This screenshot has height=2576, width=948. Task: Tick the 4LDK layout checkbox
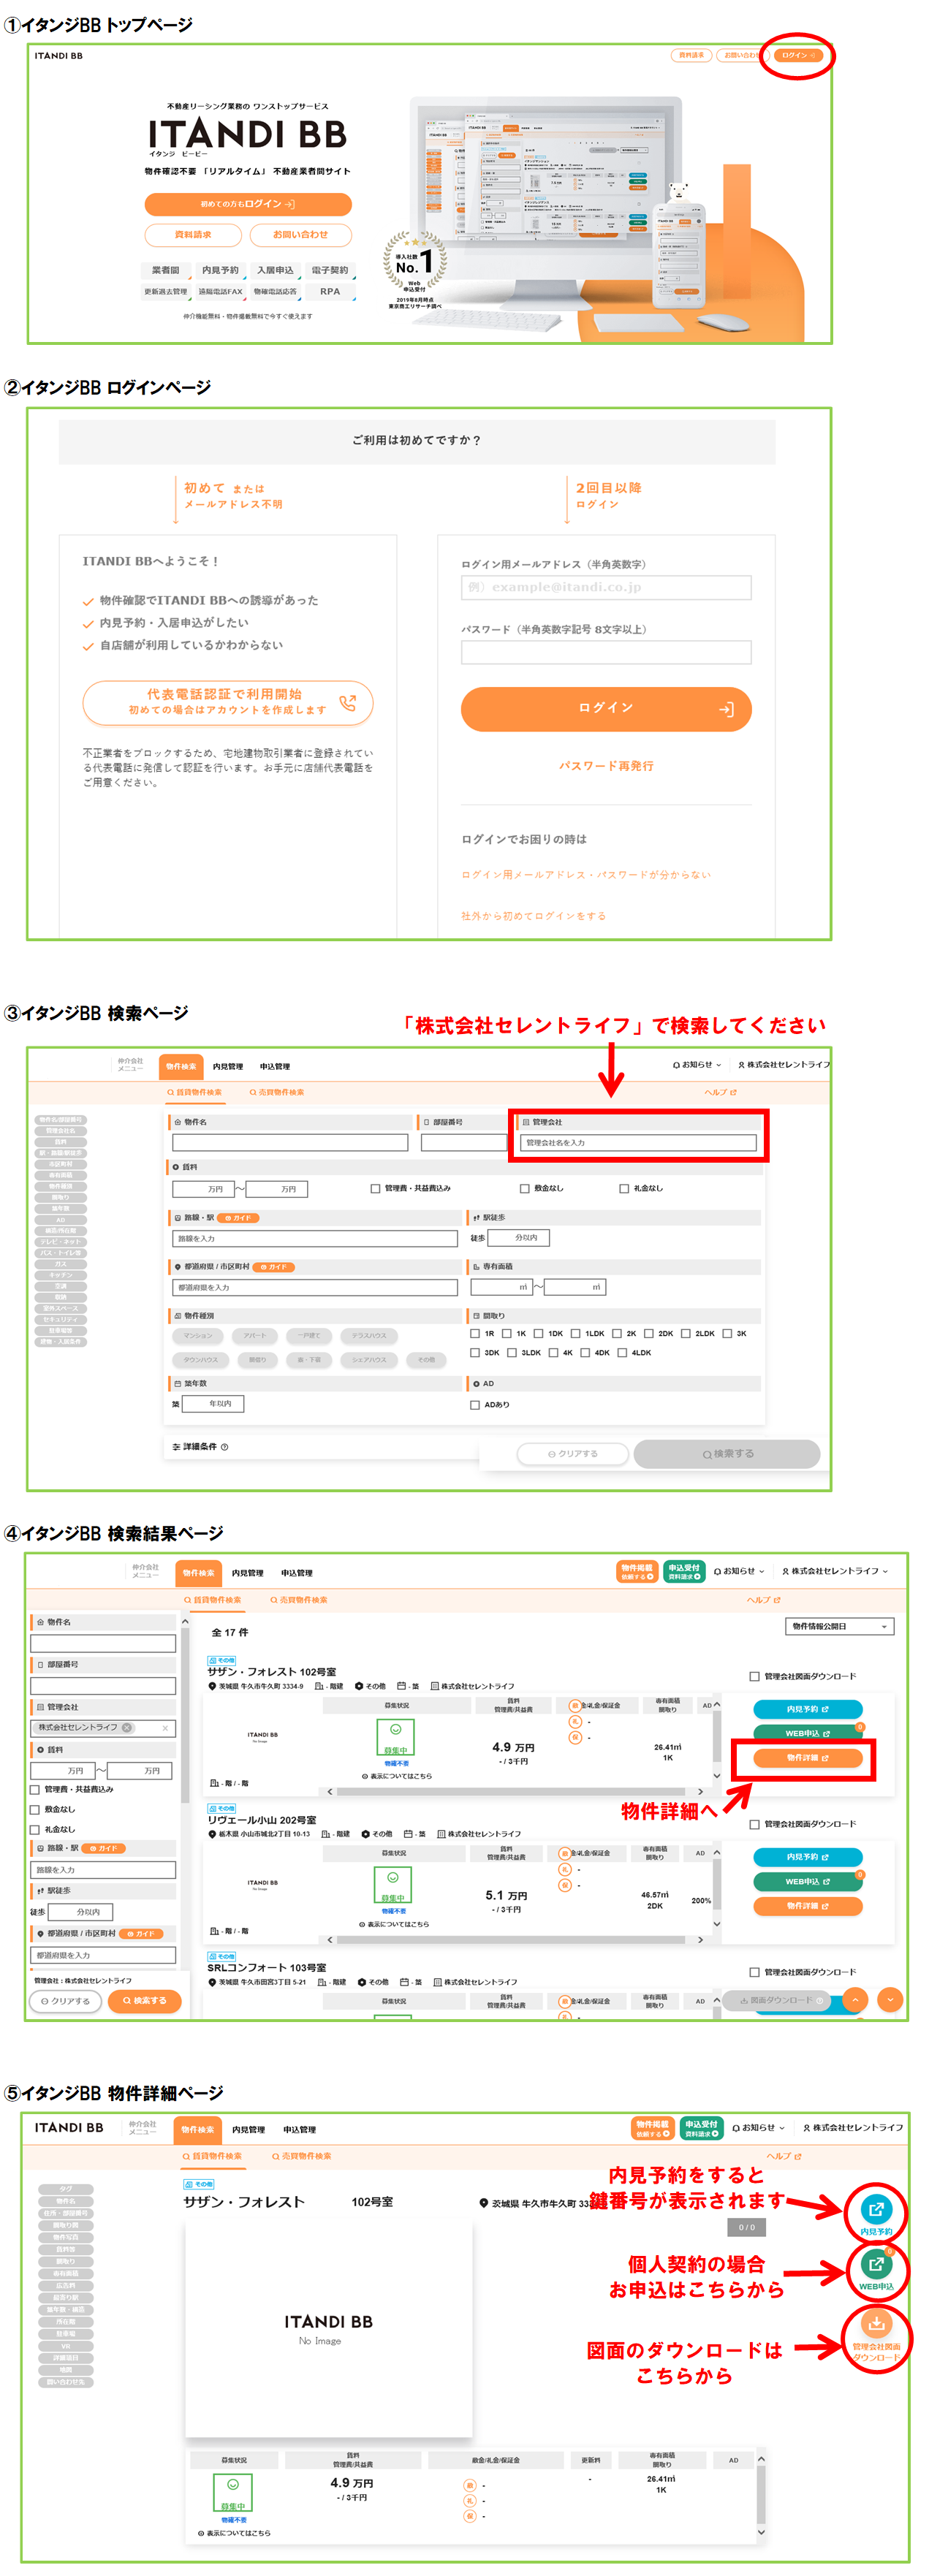click(622, 1352)
